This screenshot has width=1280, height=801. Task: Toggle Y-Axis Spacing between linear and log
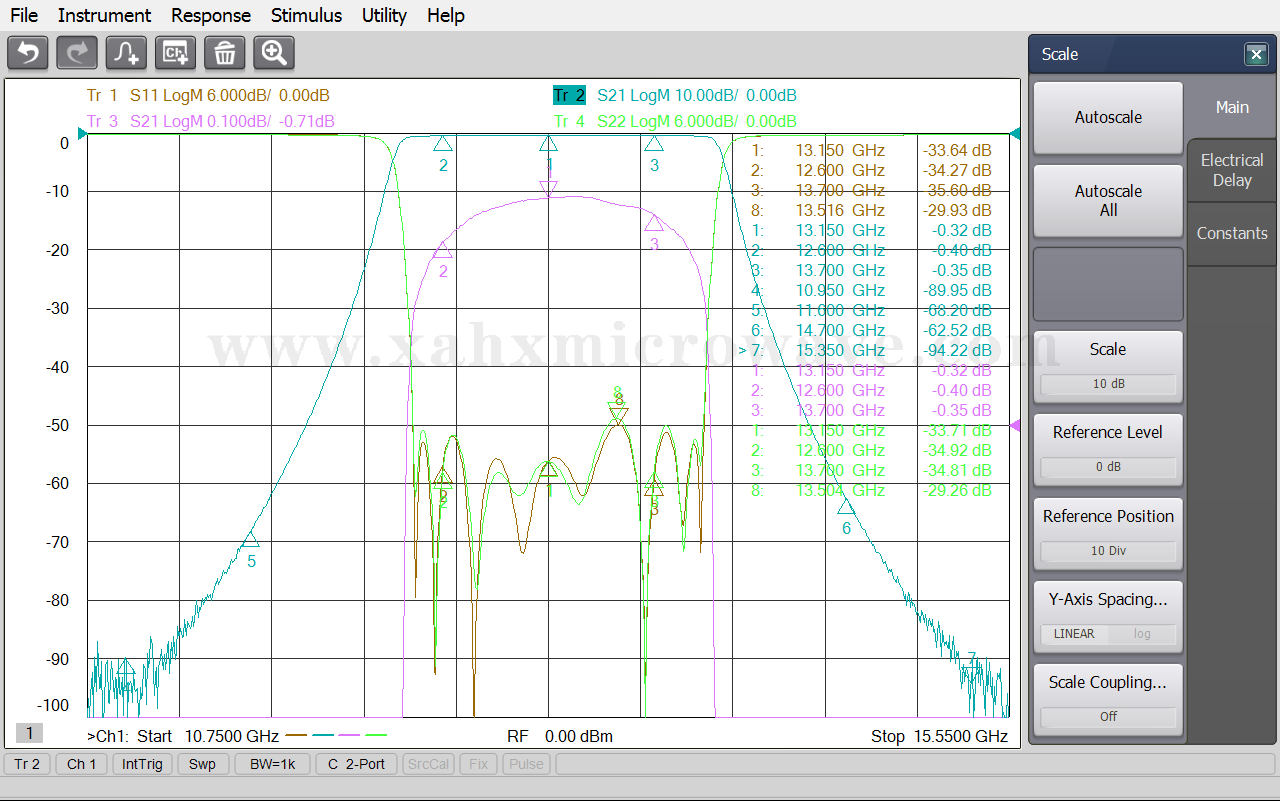coord(1108,633)
